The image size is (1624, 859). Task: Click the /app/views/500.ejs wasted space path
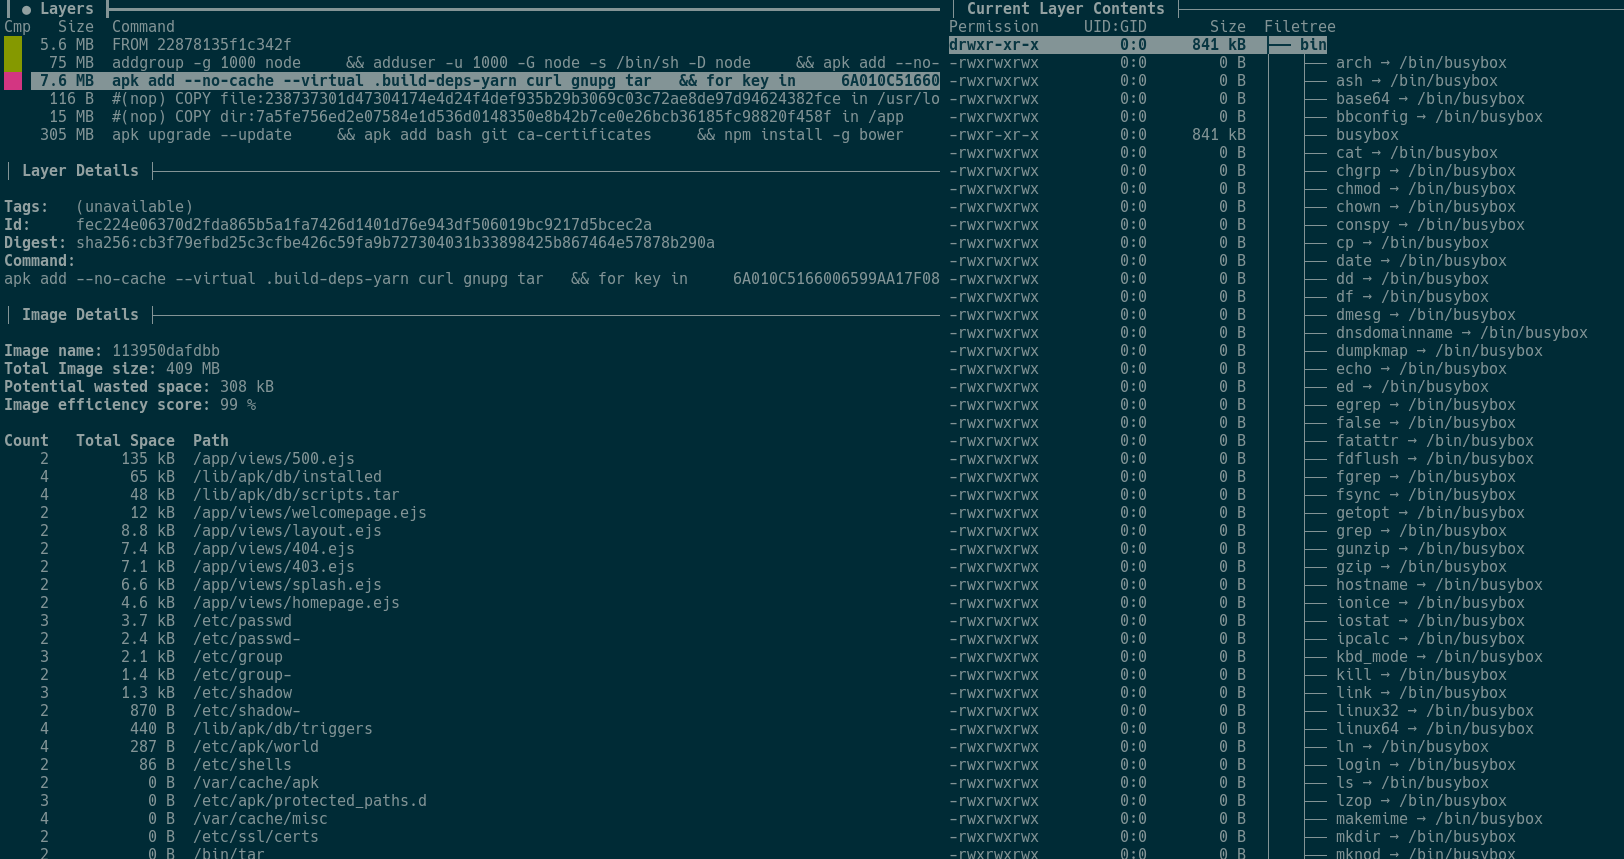(x=273, y=459)
